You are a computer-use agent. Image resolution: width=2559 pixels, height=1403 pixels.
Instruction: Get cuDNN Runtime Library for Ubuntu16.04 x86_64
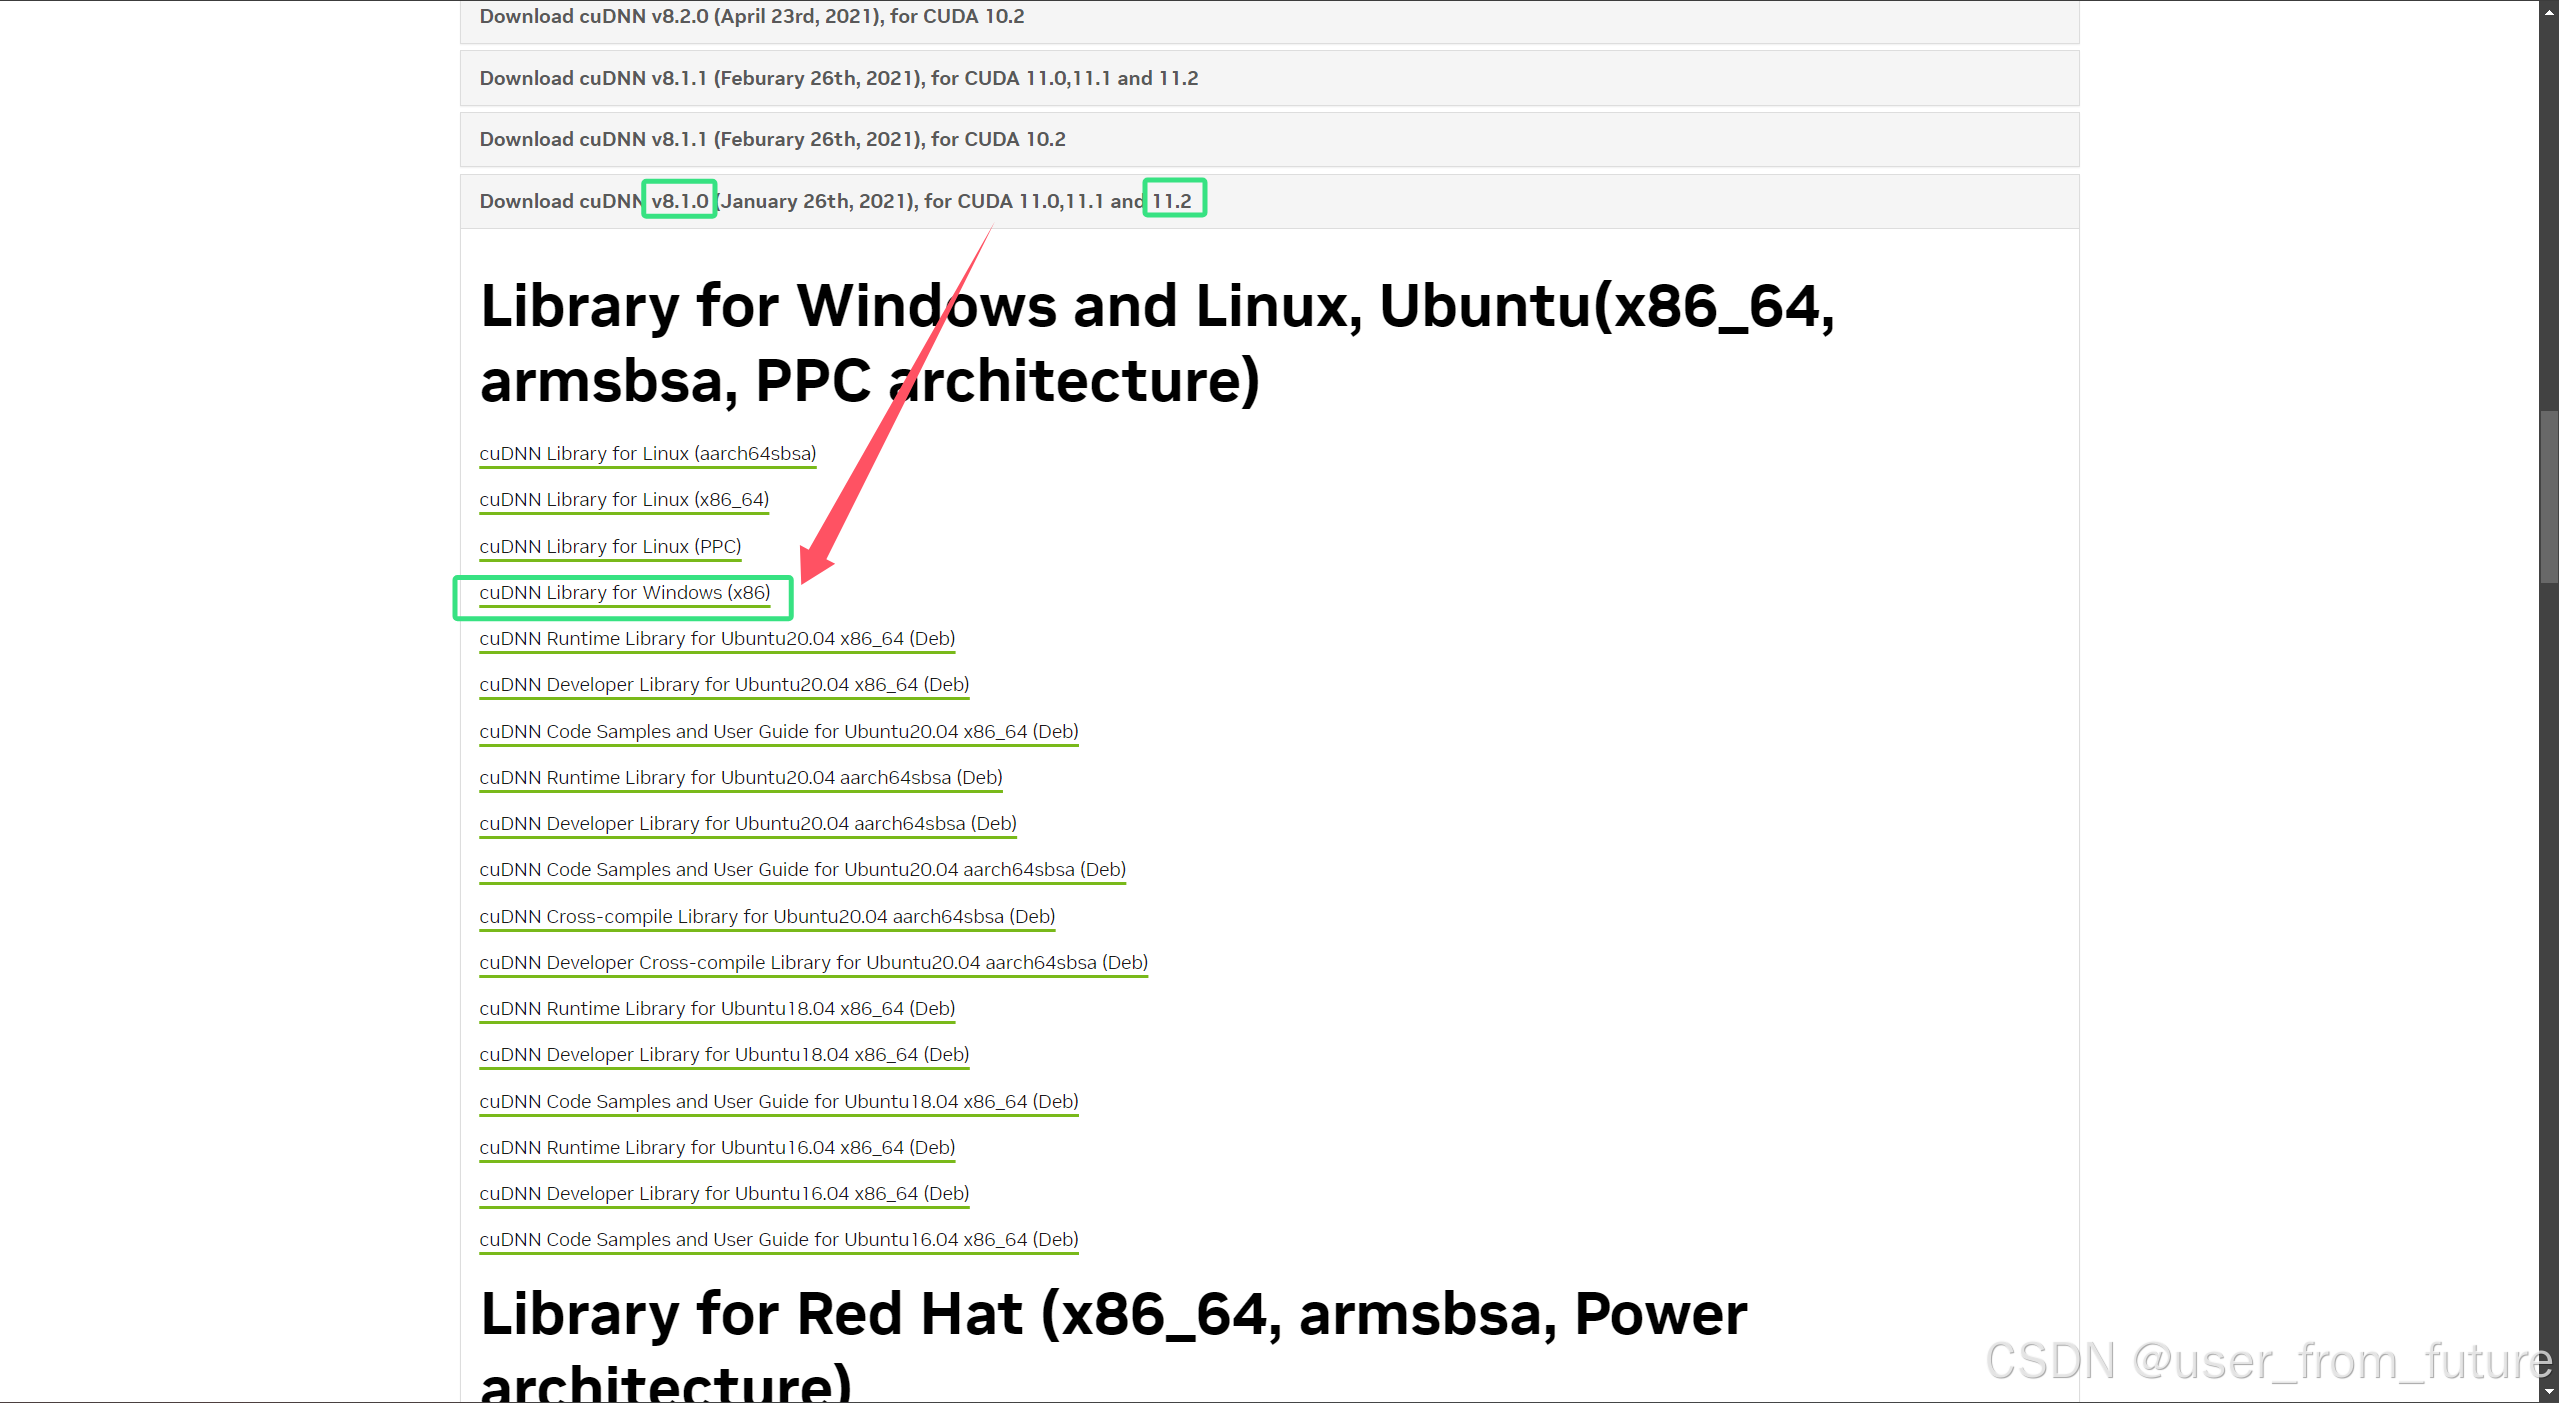(x=717, y=1148)
